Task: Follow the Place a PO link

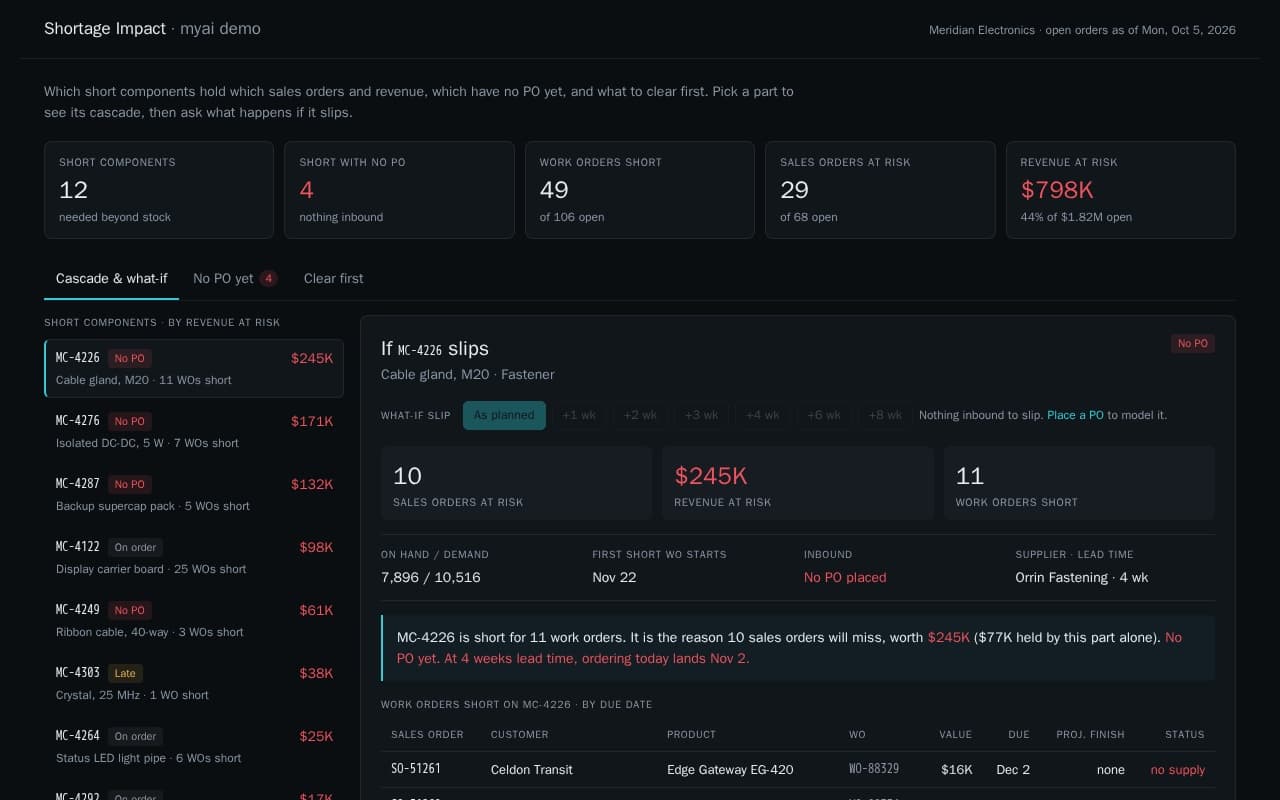Action: coord(1075,415)
